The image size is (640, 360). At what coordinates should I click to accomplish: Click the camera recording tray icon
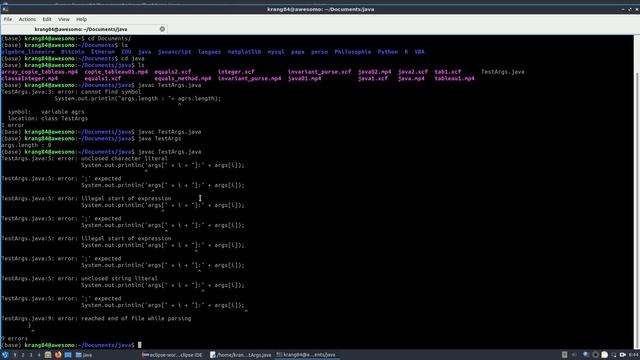623,355
